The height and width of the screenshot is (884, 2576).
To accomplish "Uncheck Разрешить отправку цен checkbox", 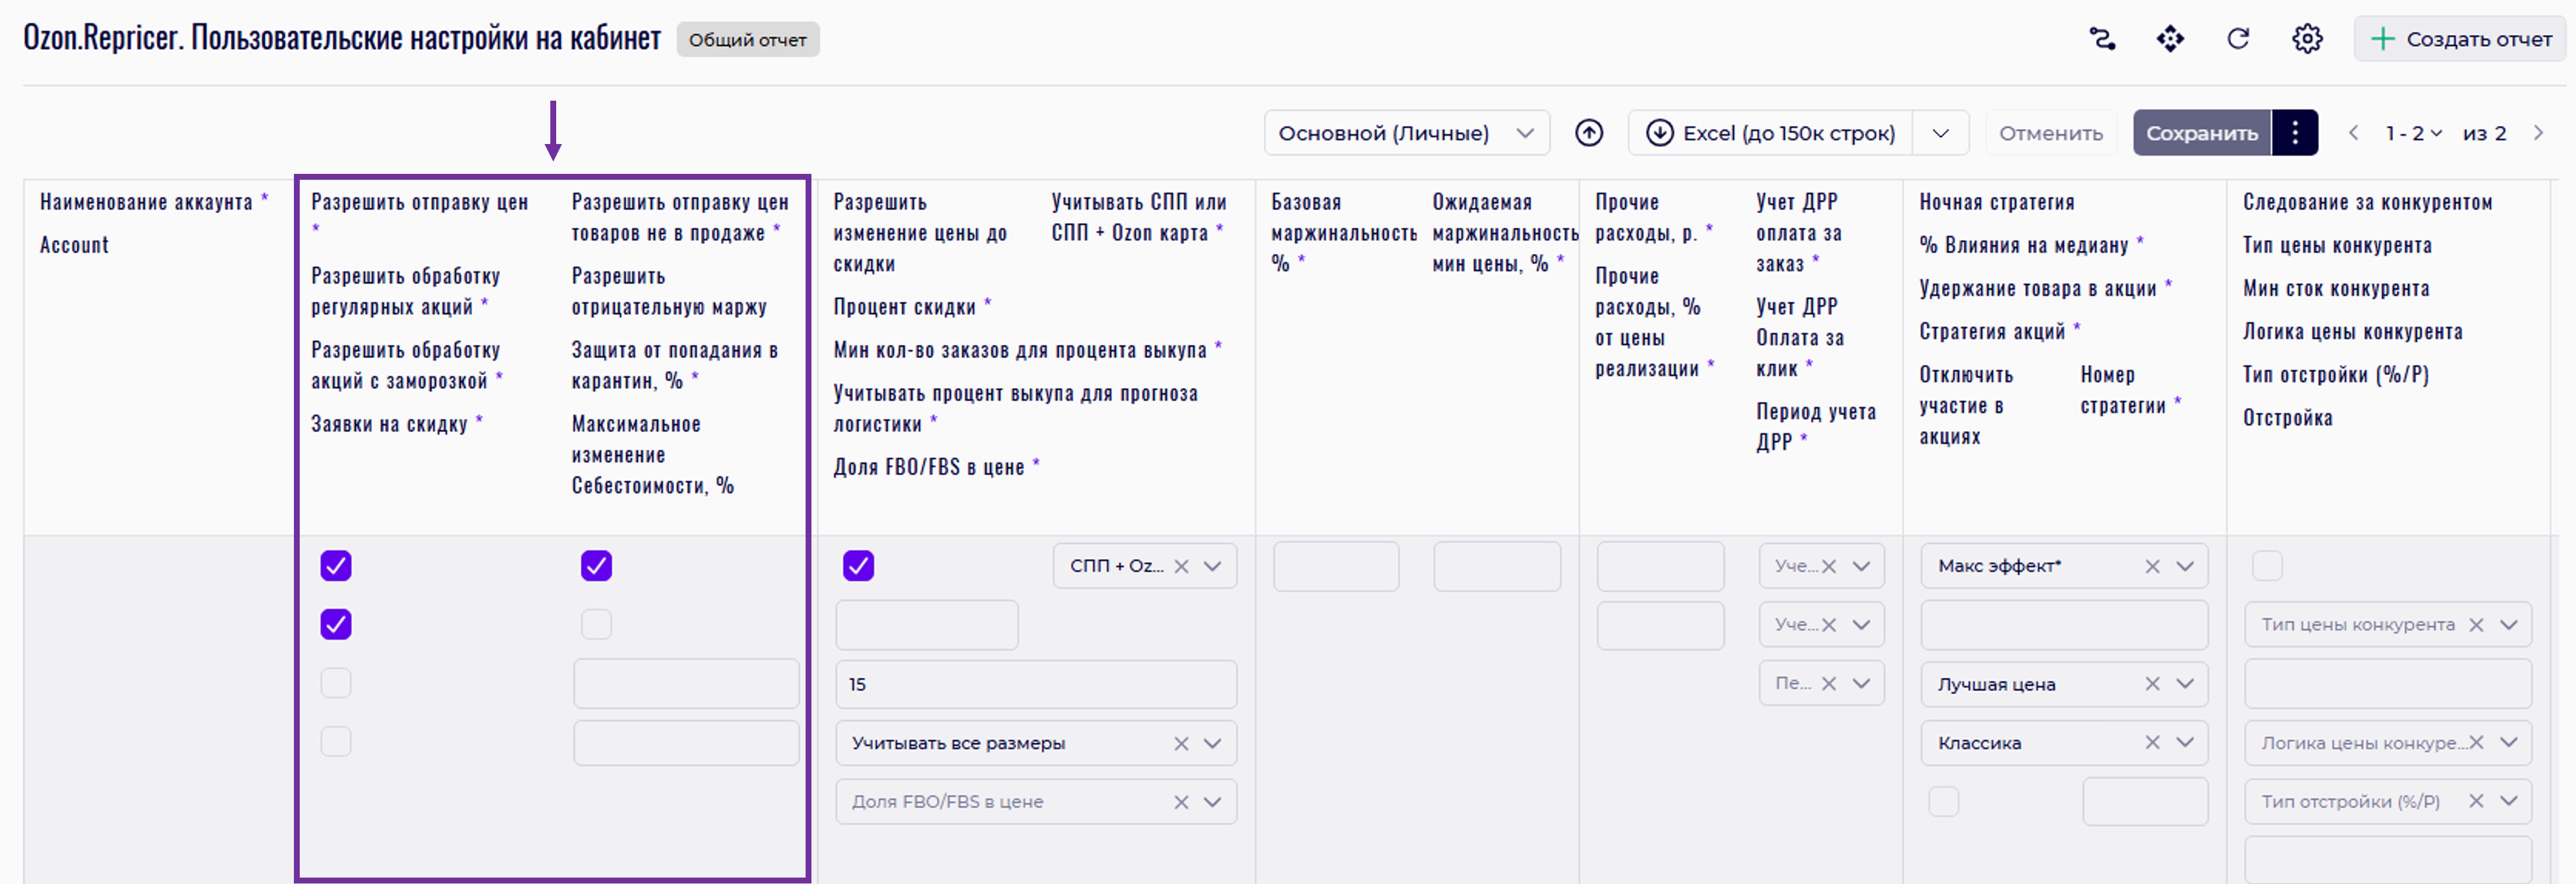I will [336, 566].
